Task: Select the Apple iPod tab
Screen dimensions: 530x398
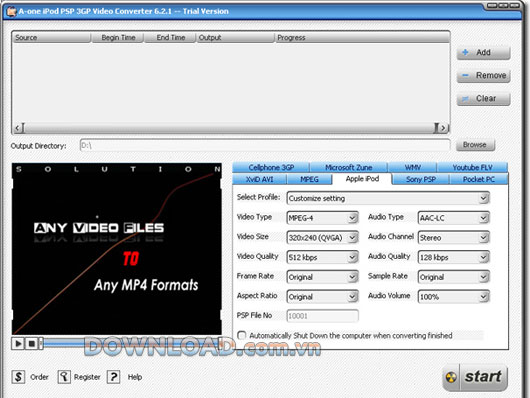Action: pyautogui.click(x=362, y=179)
